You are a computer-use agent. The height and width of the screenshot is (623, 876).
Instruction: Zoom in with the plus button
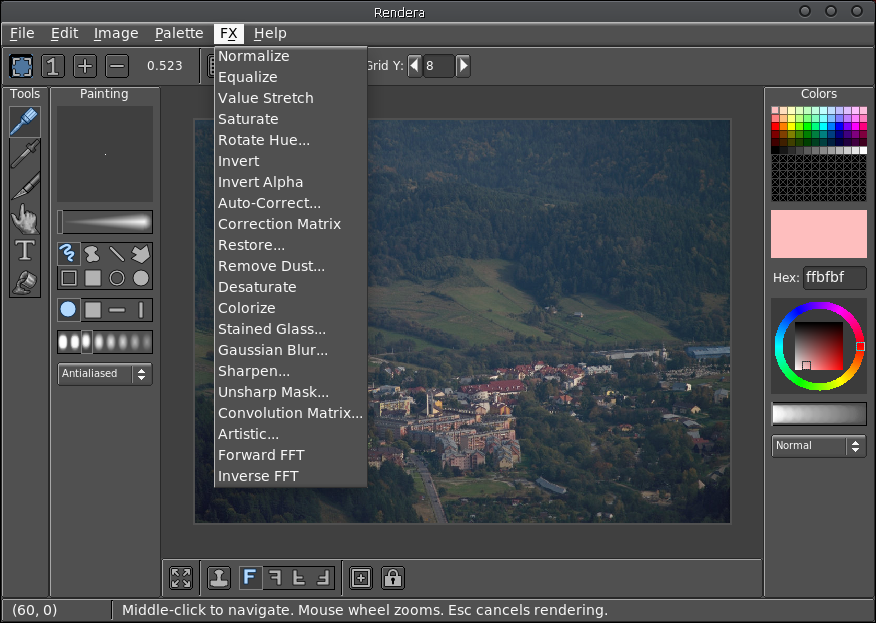click(x=85, y=66)
